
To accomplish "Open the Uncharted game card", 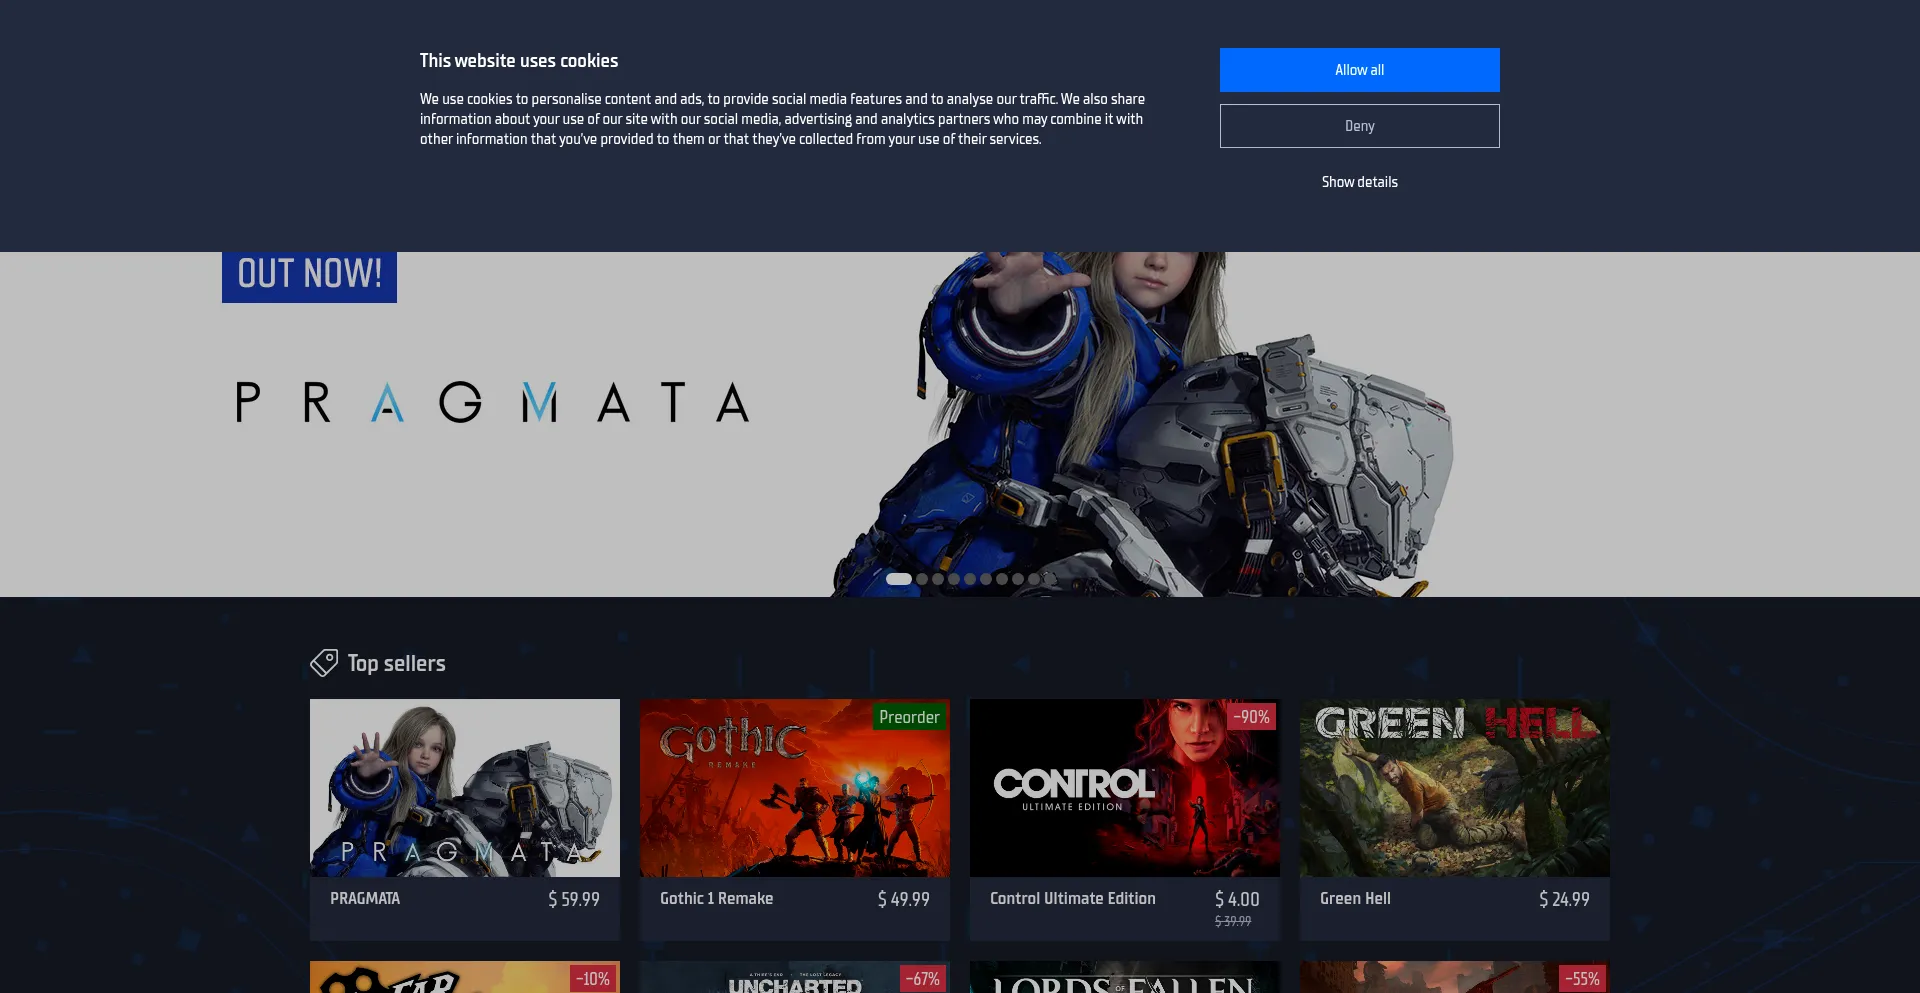I will click(795, 977).
